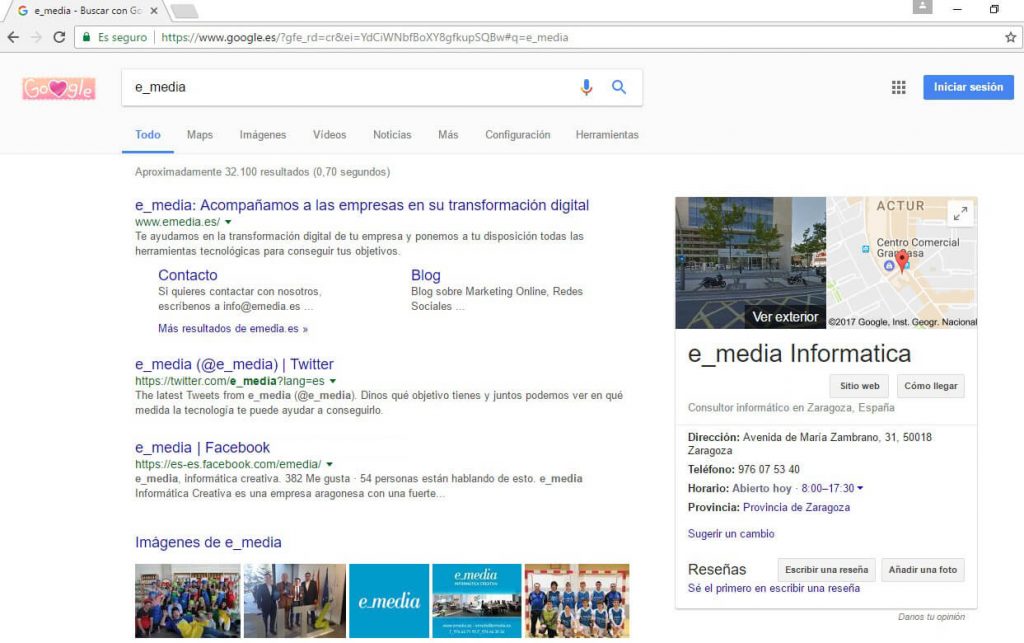Image resolution: width=1024 pixels, height=643 pixels.
Task: Open the Blog sitelink
Action: (x=426, y=275)
